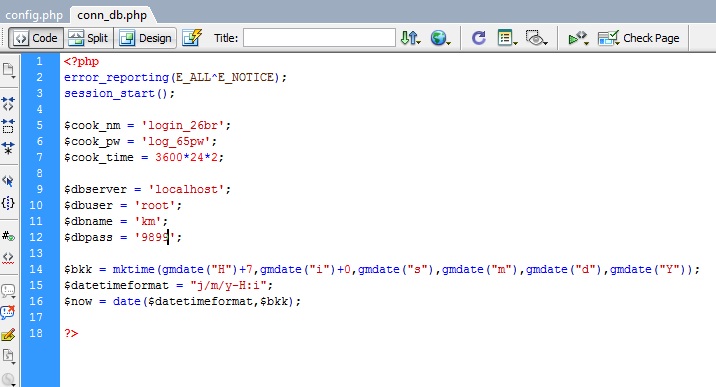Click the '$cook_nm' variable
Screen dimensions: 716x387
coord(92,126)
